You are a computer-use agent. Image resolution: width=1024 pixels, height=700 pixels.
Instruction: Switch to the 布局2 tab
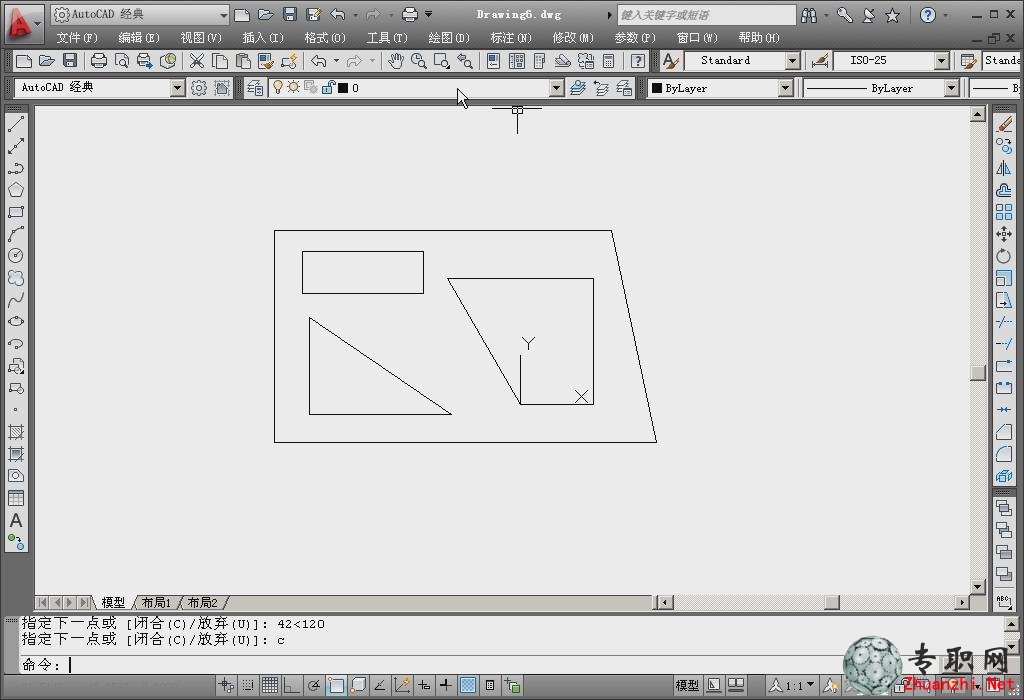coord(202,602)
